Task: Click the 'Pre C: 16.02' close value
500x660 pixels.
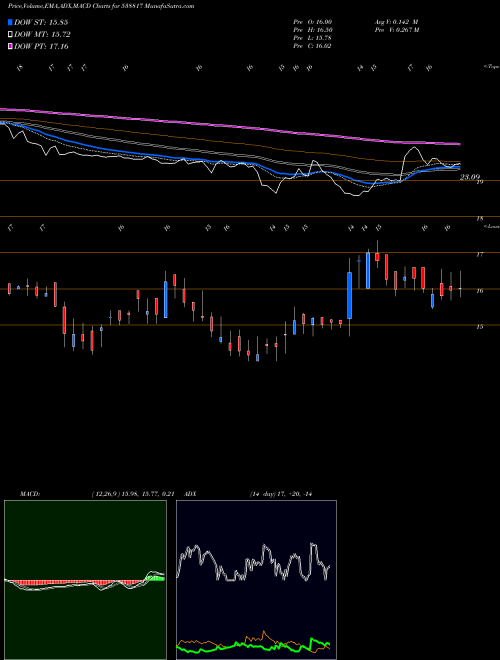Action: coord(313,46)
